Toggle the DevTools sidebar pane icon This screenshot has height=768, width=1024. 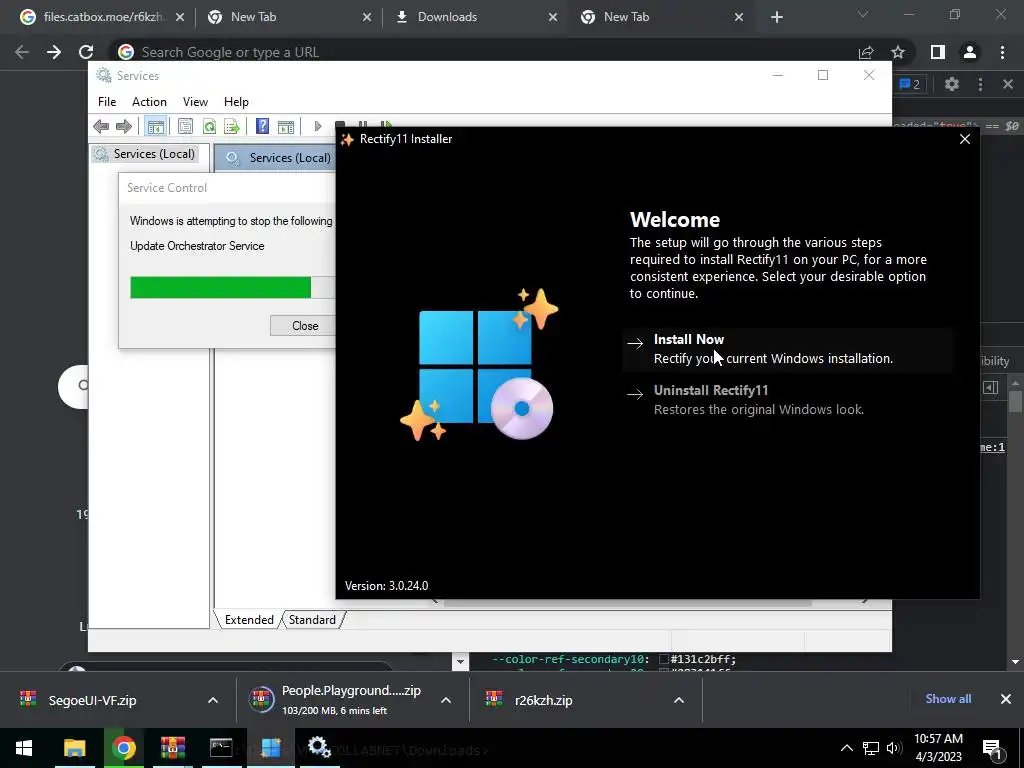[991, 388]
